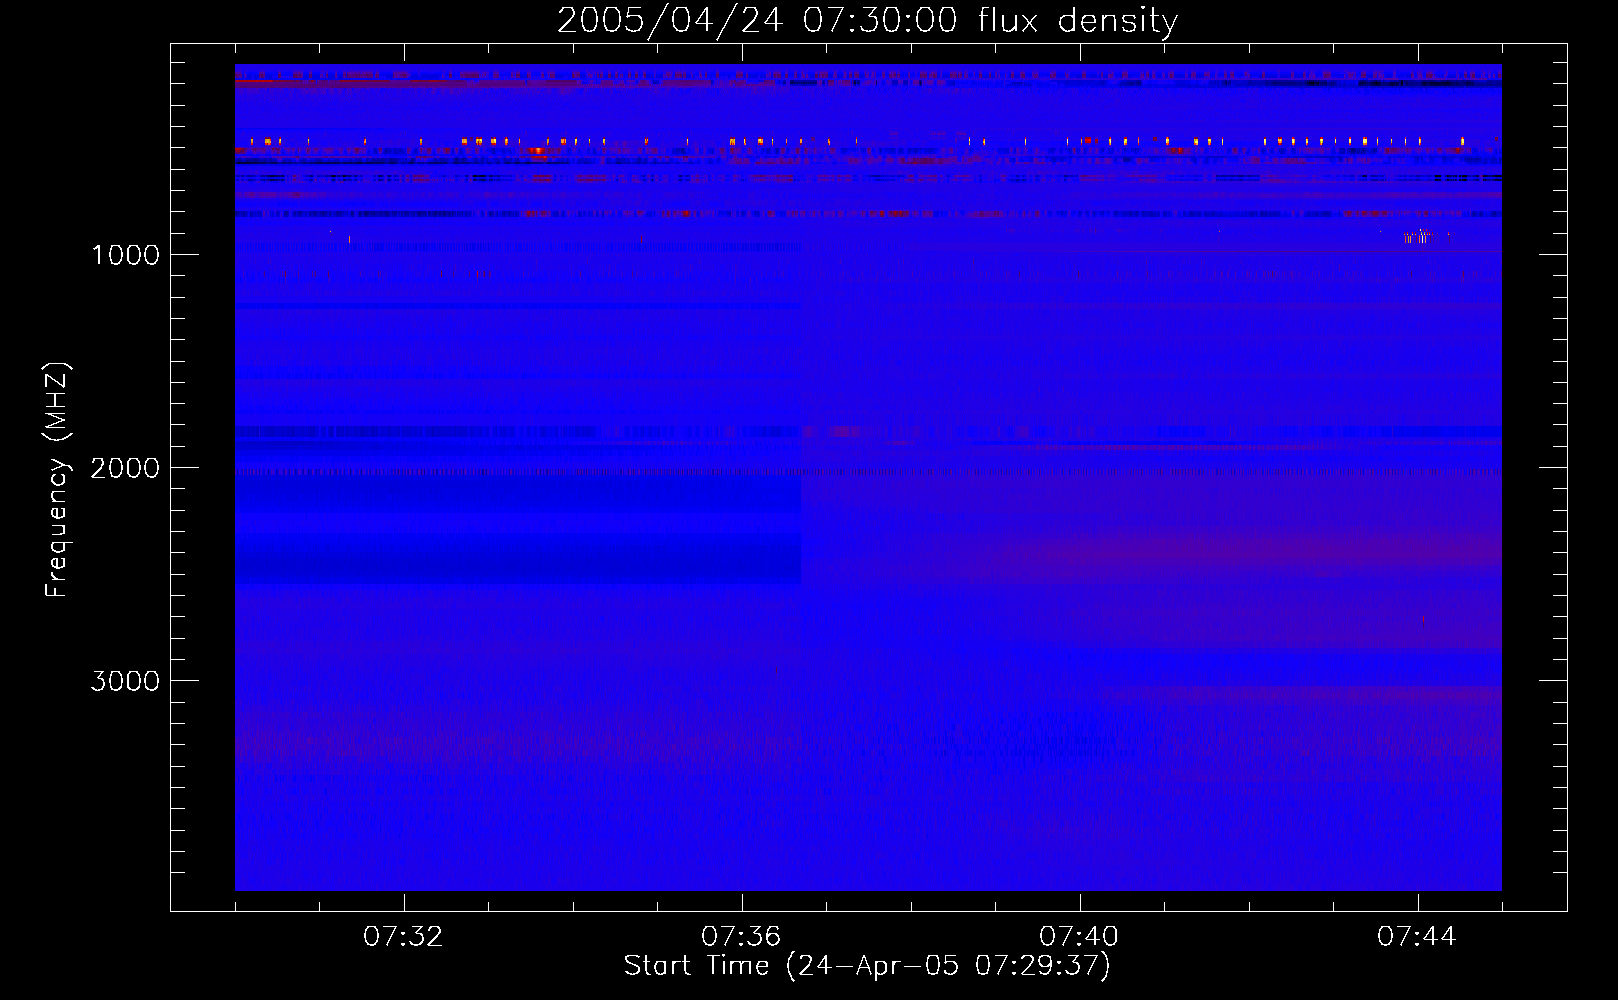Viewport: 1618px width, 1000px height.
Task: Click the 'Start Time (24-Apr-05 07:29:37)' x-axis label
Action: pyautogui.click(x=867, y=966)
